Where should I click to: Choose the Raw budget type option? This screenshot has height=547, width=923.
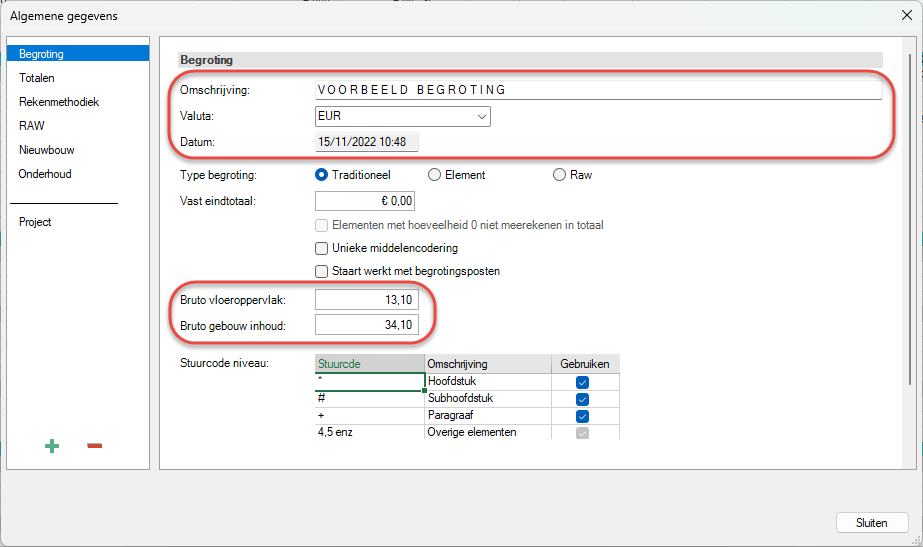coord(560,175)
